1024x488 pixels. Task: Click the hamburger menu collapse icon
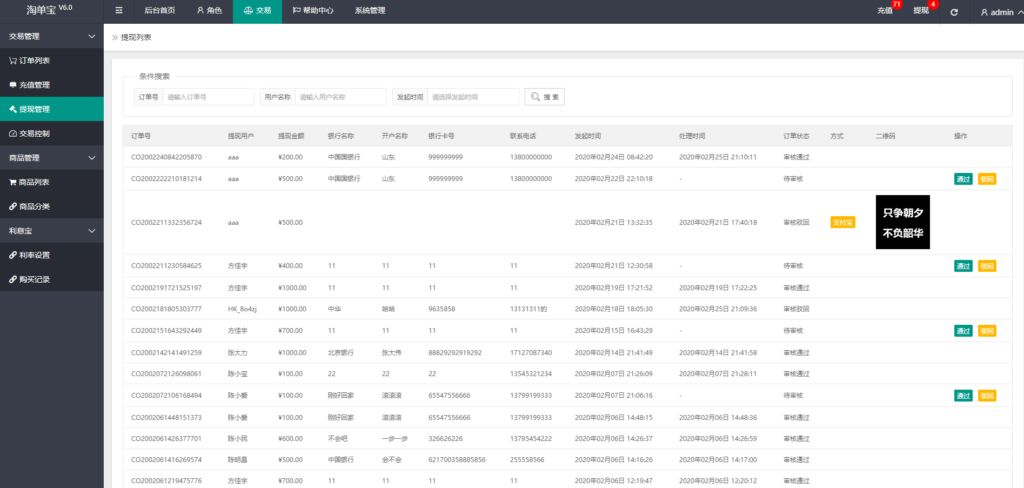(120, 11)
